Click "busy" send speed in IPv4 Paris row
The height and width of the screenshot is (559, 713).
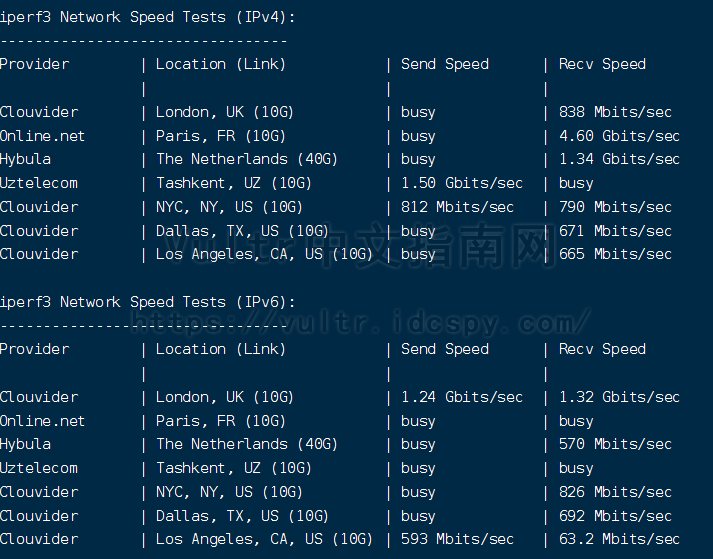click(x=418, y=136)
